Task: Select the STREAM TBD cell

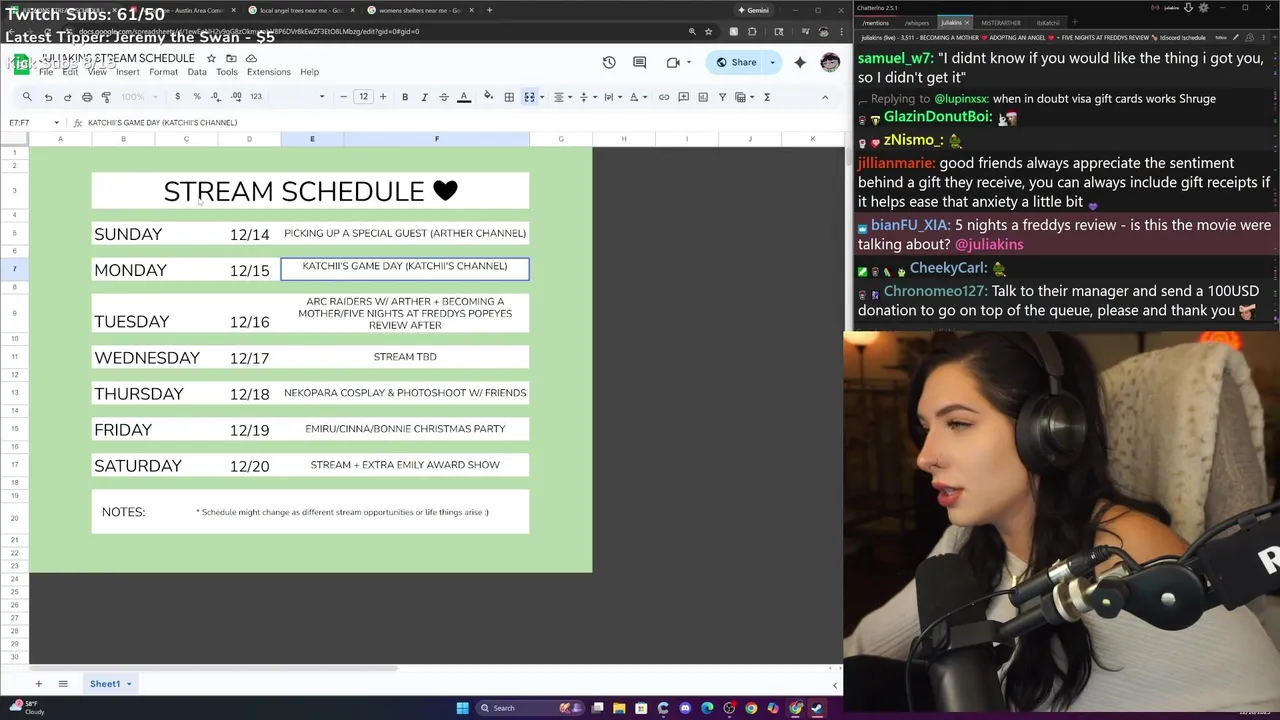Action: 405,357
